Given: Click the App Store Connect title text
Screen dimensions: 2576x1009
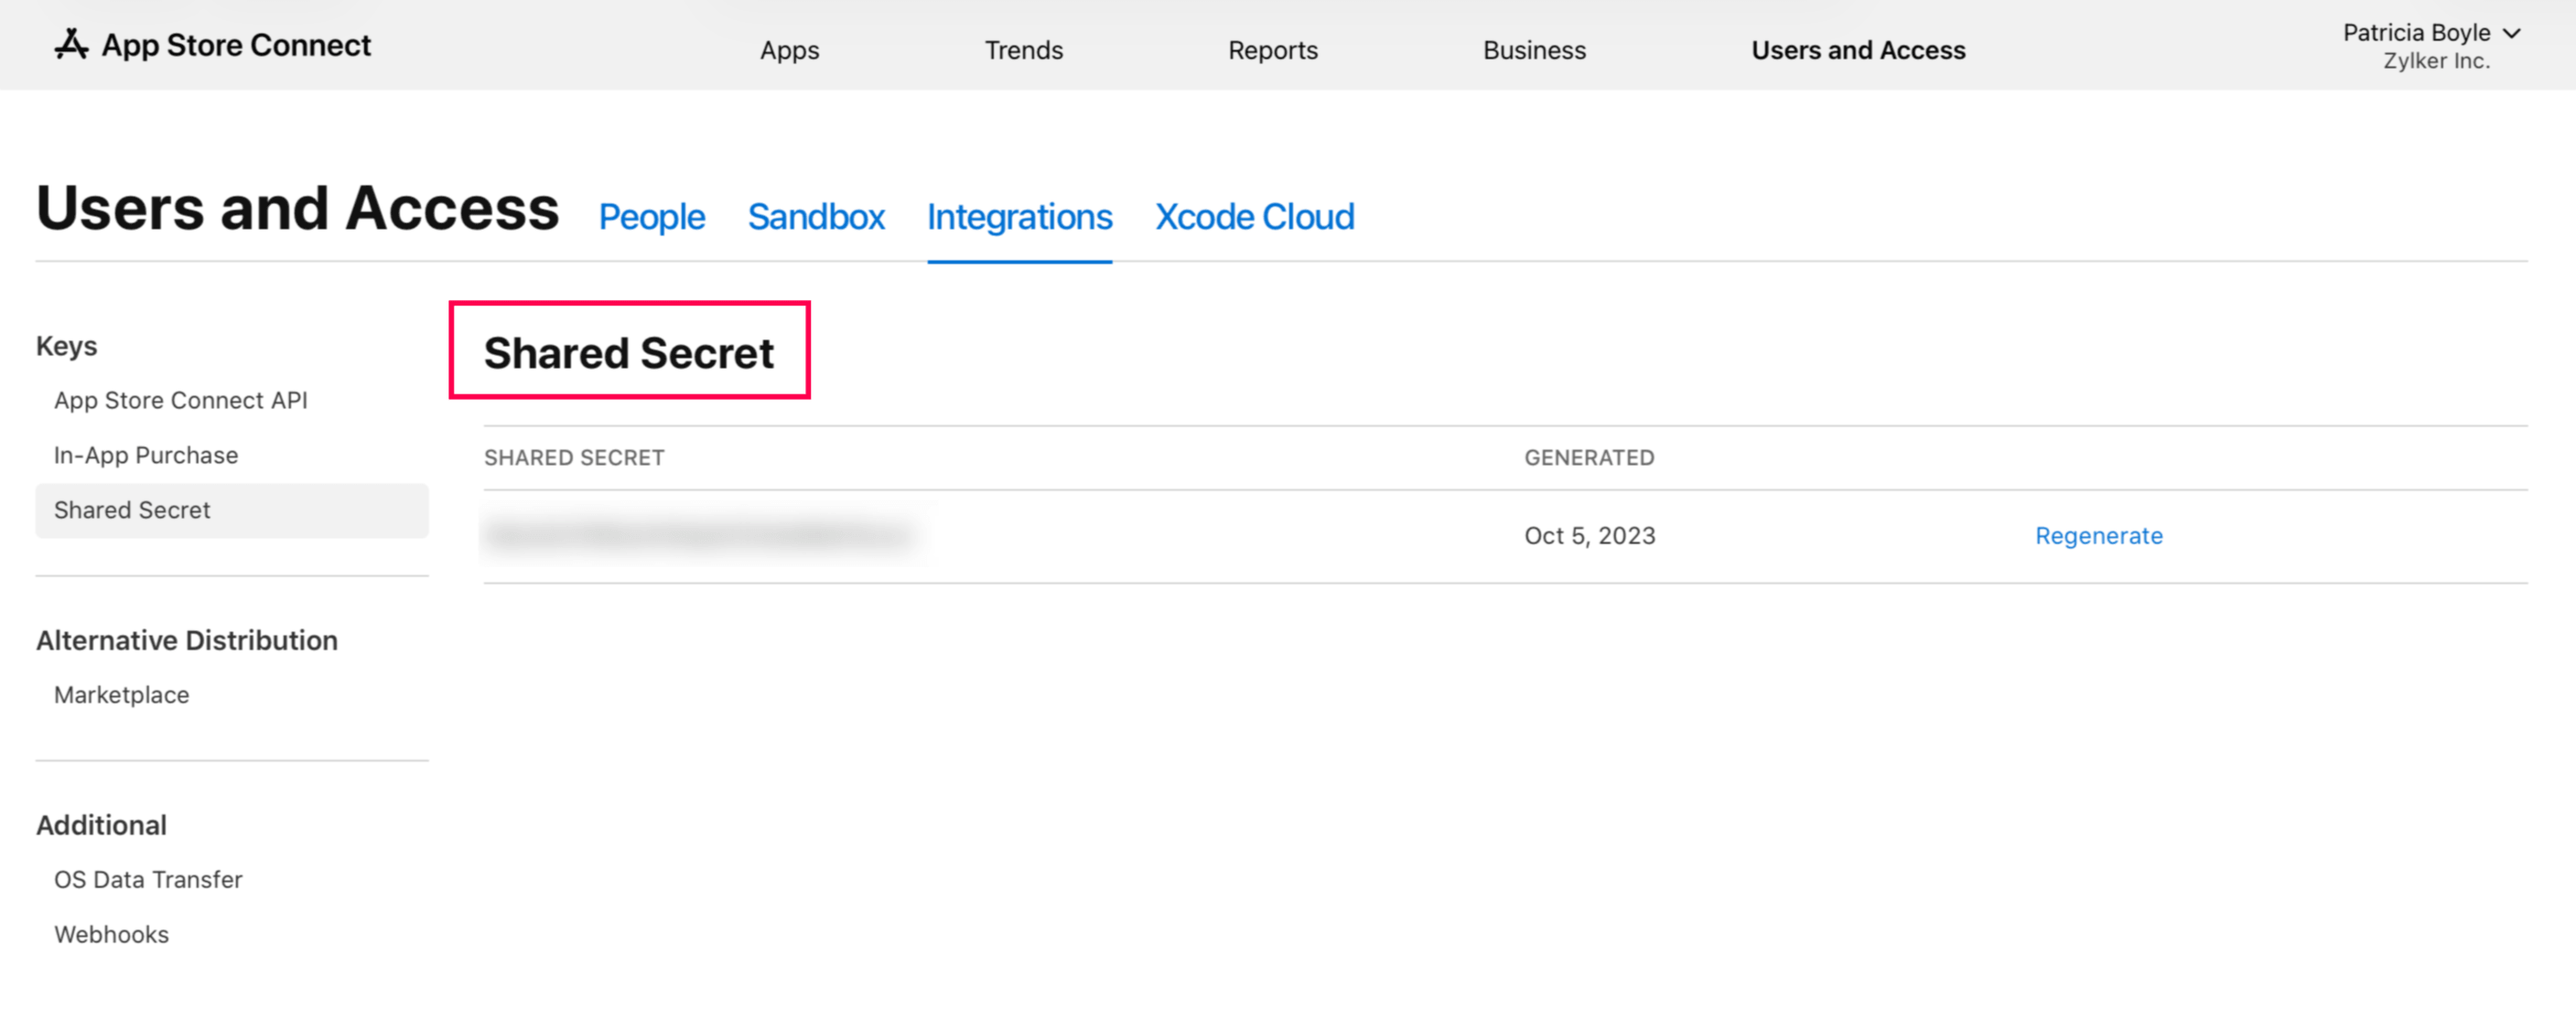Looking at the screenshot, I should point(236,45).
